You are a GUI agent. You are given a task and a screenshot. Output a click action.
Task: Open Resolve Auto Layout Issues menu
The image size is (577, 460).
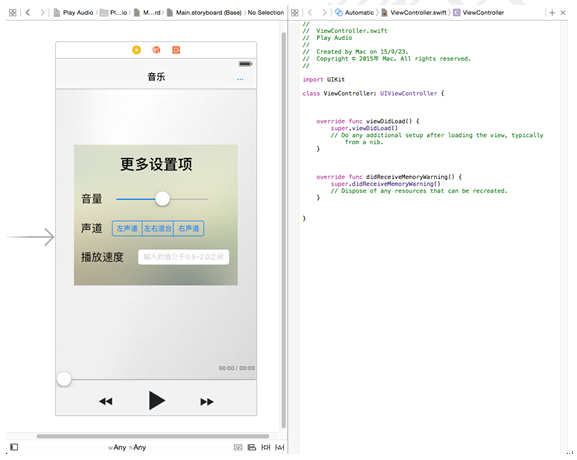280,447
